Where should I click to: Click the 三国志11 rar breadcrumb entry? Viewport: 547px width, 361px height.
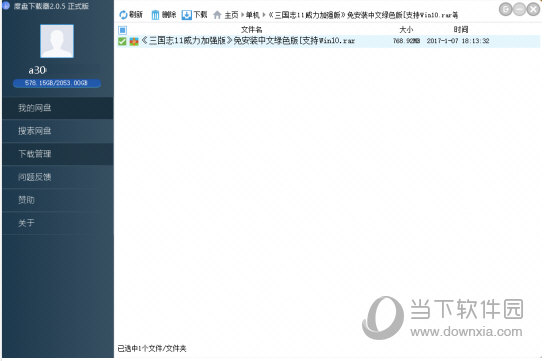363,15
